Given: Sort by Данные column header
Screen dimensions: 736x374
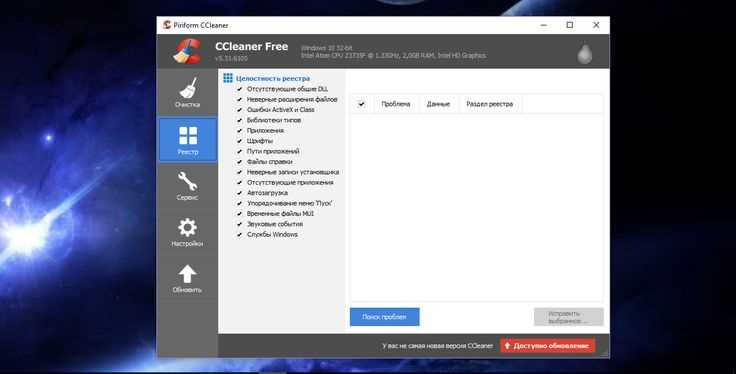Looking at the screenshot, I should [438, 104].
